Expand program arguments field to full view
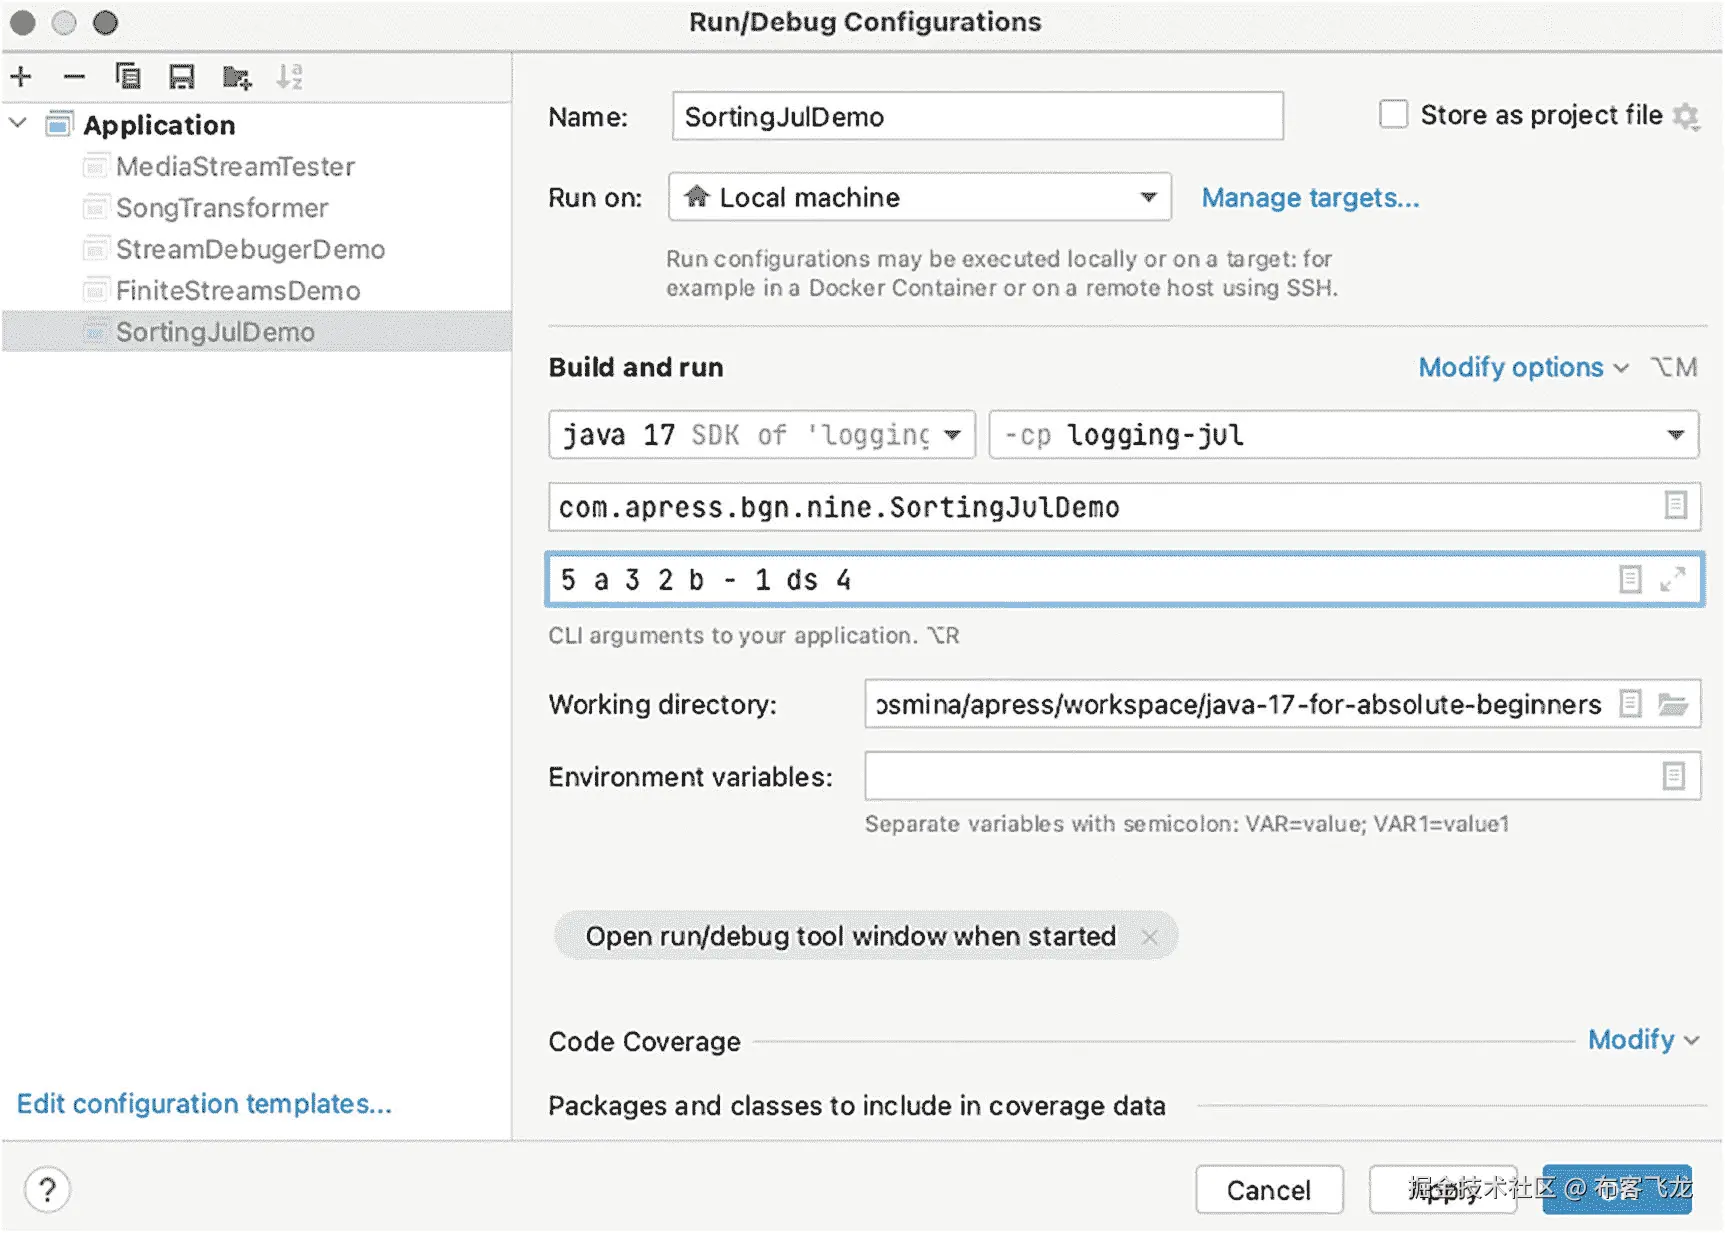The width and height of the screenshot is (1725, 1233). tap(1672, 580)
